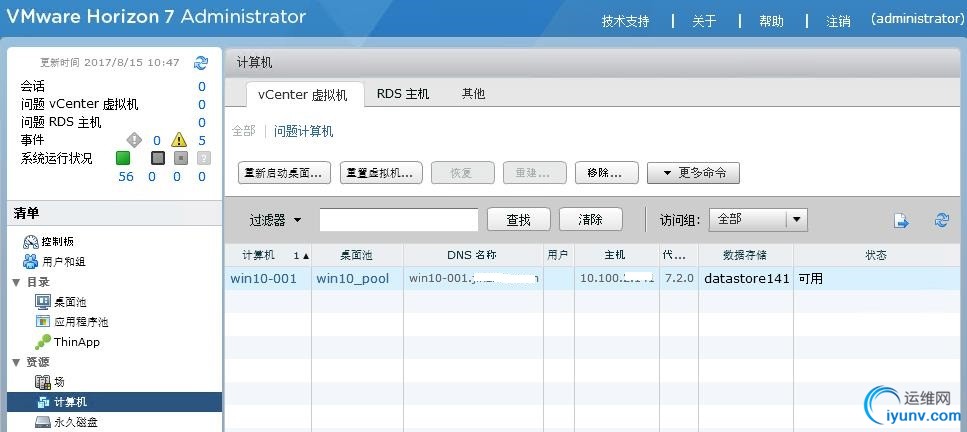Image resolution: width=967 pixels, height=432 pixels.
Task: Collapse the 目录 tree section
Action: pyautogui.click(x=16, y=282)
